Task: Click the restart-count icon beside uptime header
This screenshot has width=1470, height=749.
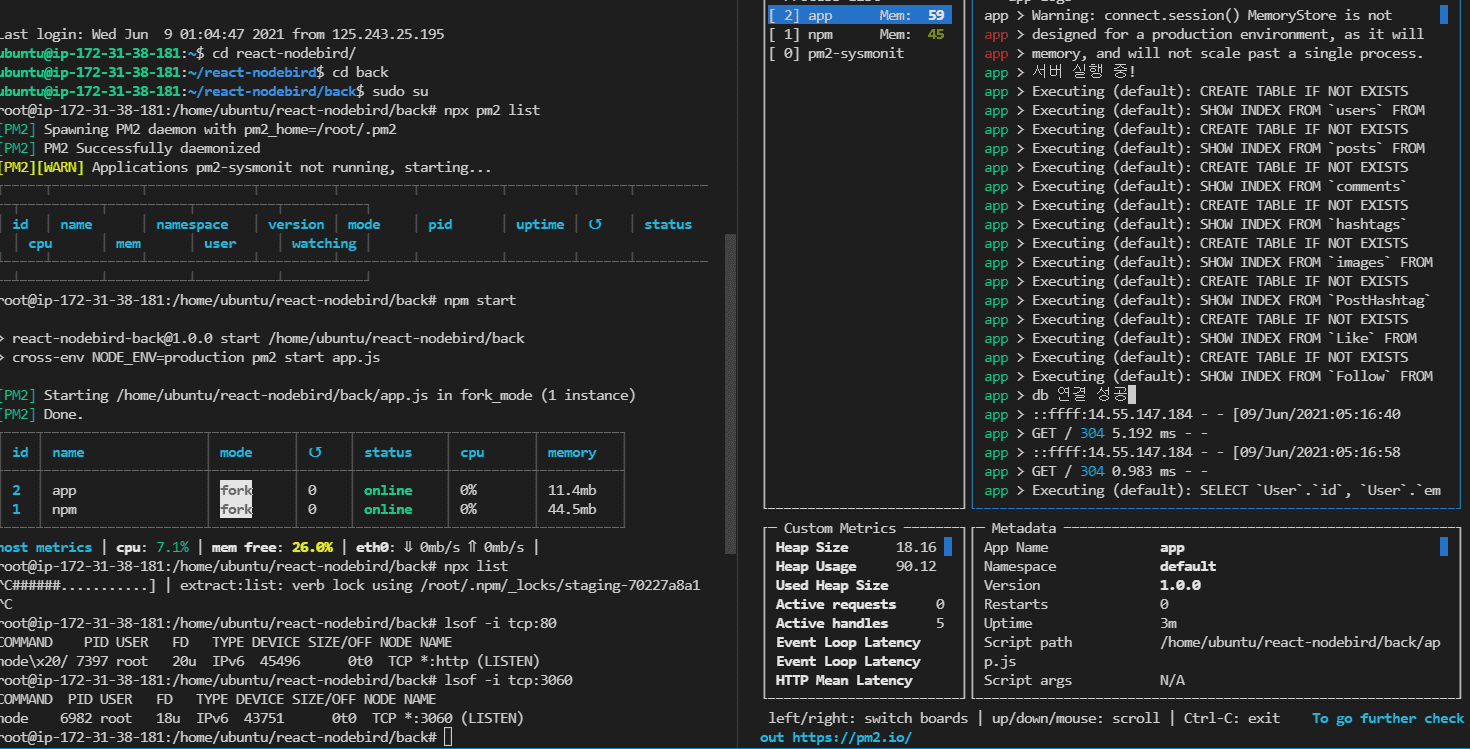Action: click(595, 225)
